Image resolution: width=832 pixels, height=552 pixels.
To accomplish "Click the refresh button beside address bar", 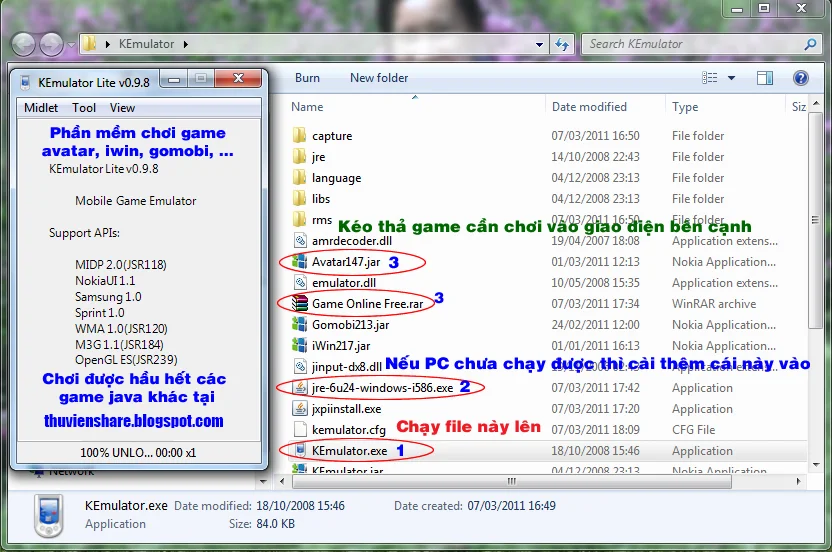I will coord(562,44).
